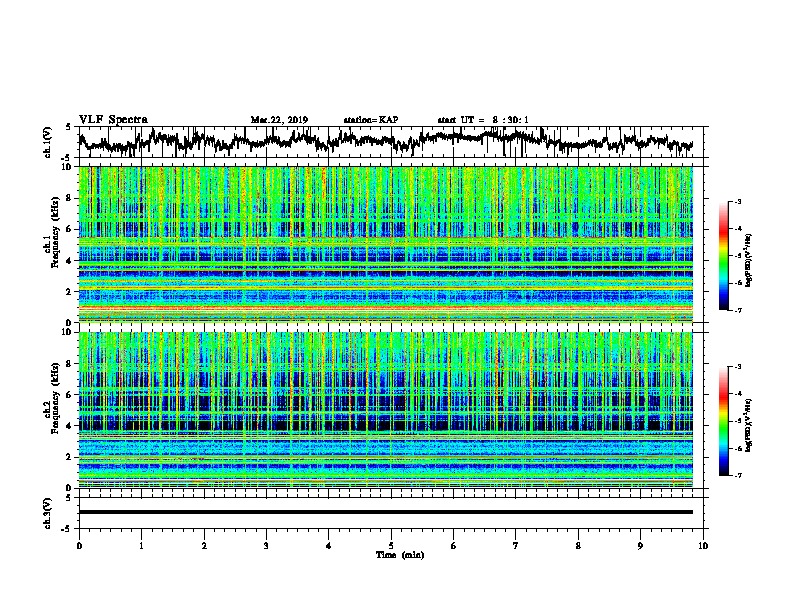Click the ch.2 spectrogram colorbar
The height and width of the screenshot is (612, 792).
point(723,421)
